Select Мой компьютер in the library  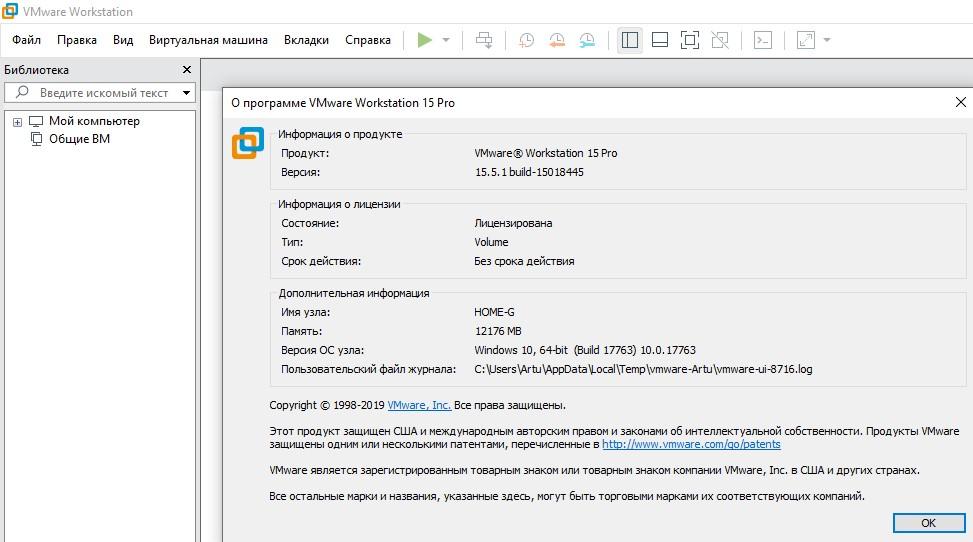coord(94,121)
